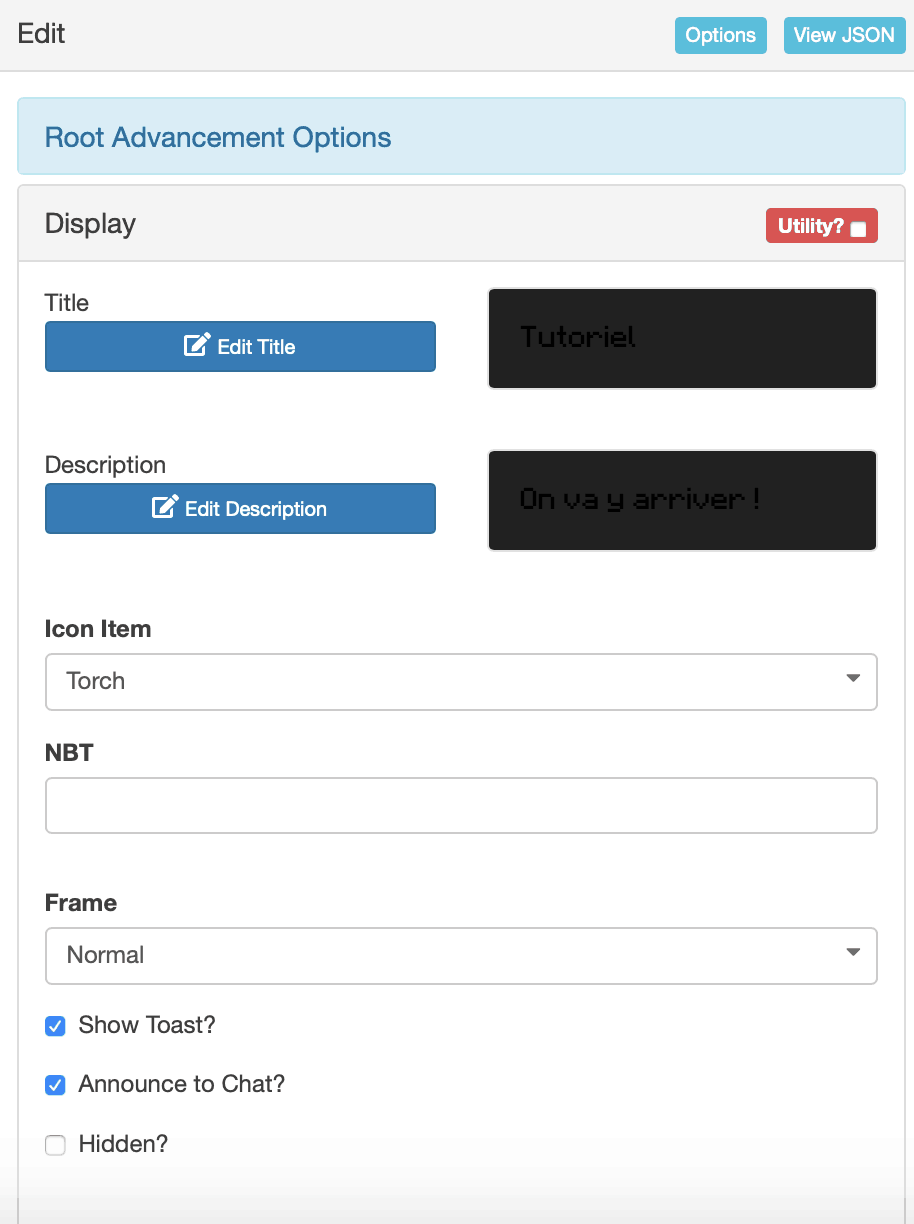Click the Edit Title button label

pyautogui.click(x=256, y=347)
